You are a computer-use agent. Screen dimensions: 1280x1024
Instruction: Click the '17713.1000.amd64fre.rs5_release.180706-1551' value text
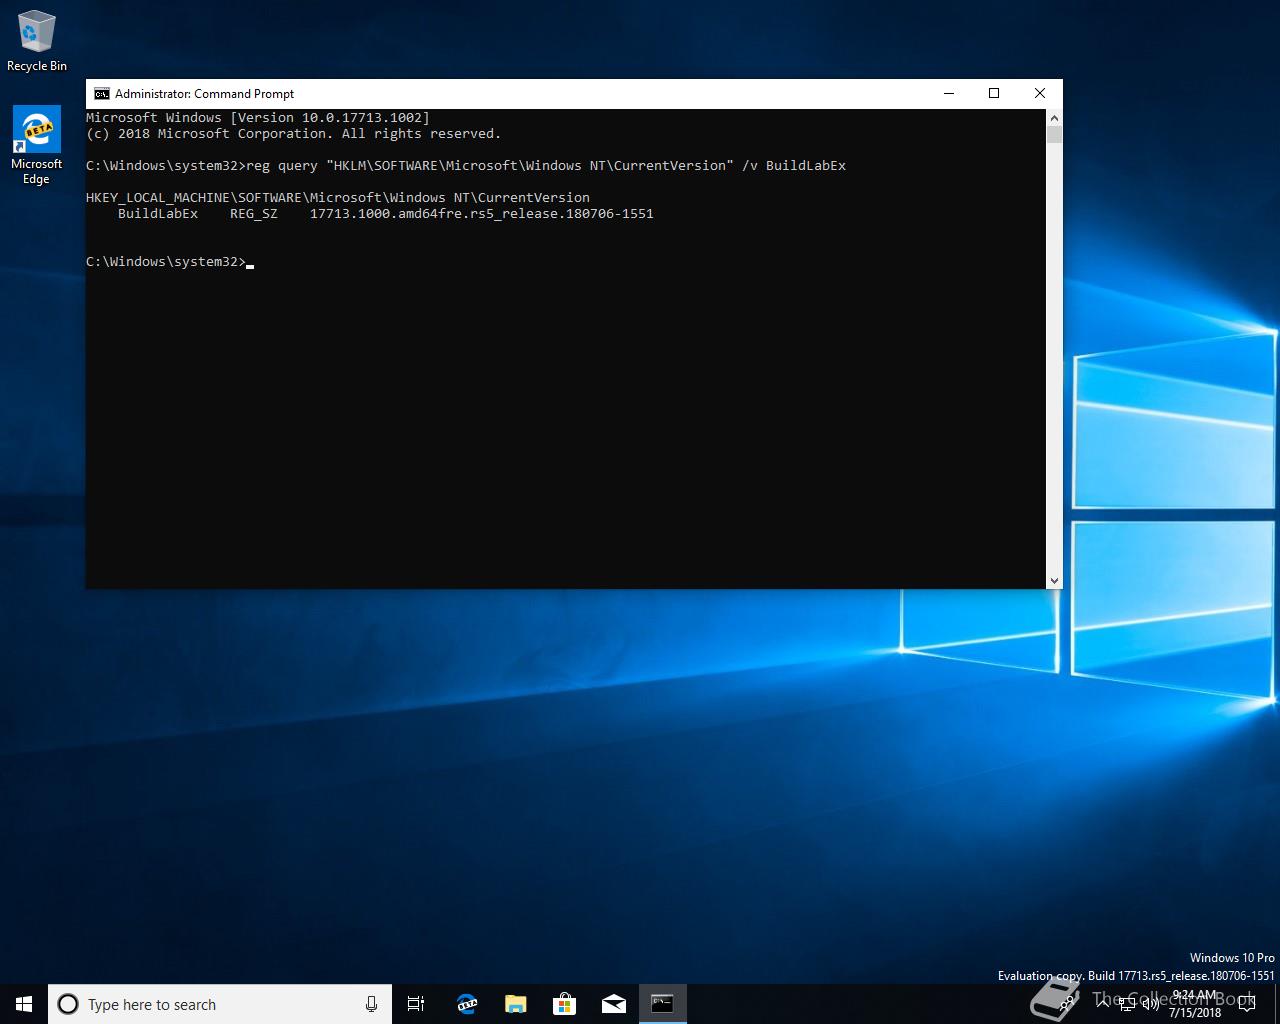click(482, 214)
